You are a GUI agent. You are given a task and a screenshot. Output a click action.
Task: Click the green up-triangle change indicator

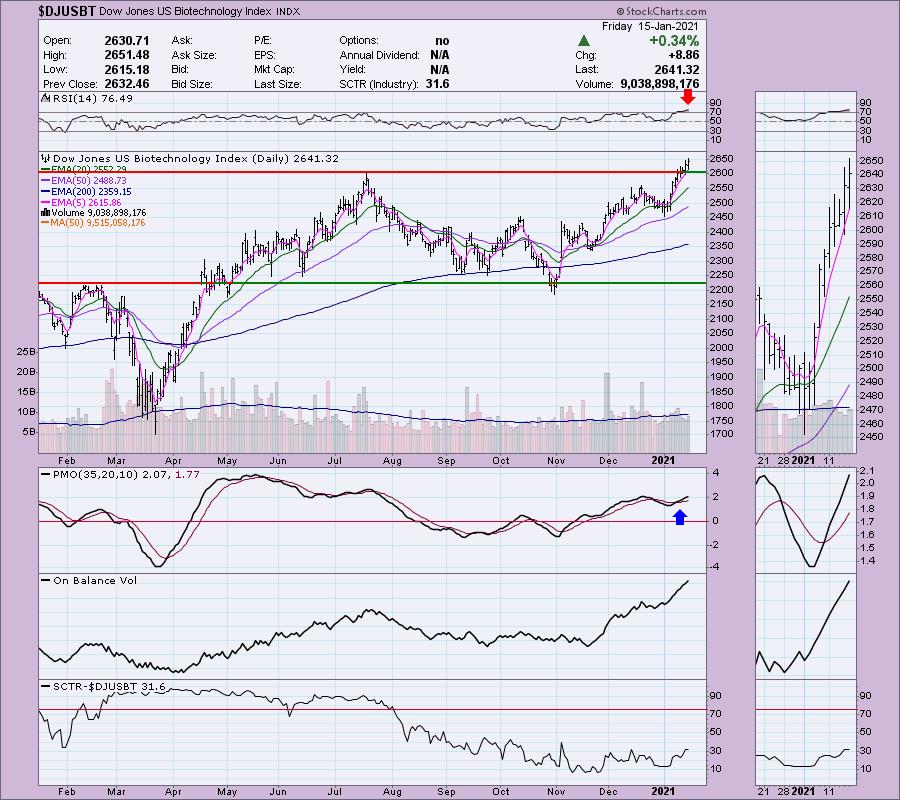(x=583, y=41)
